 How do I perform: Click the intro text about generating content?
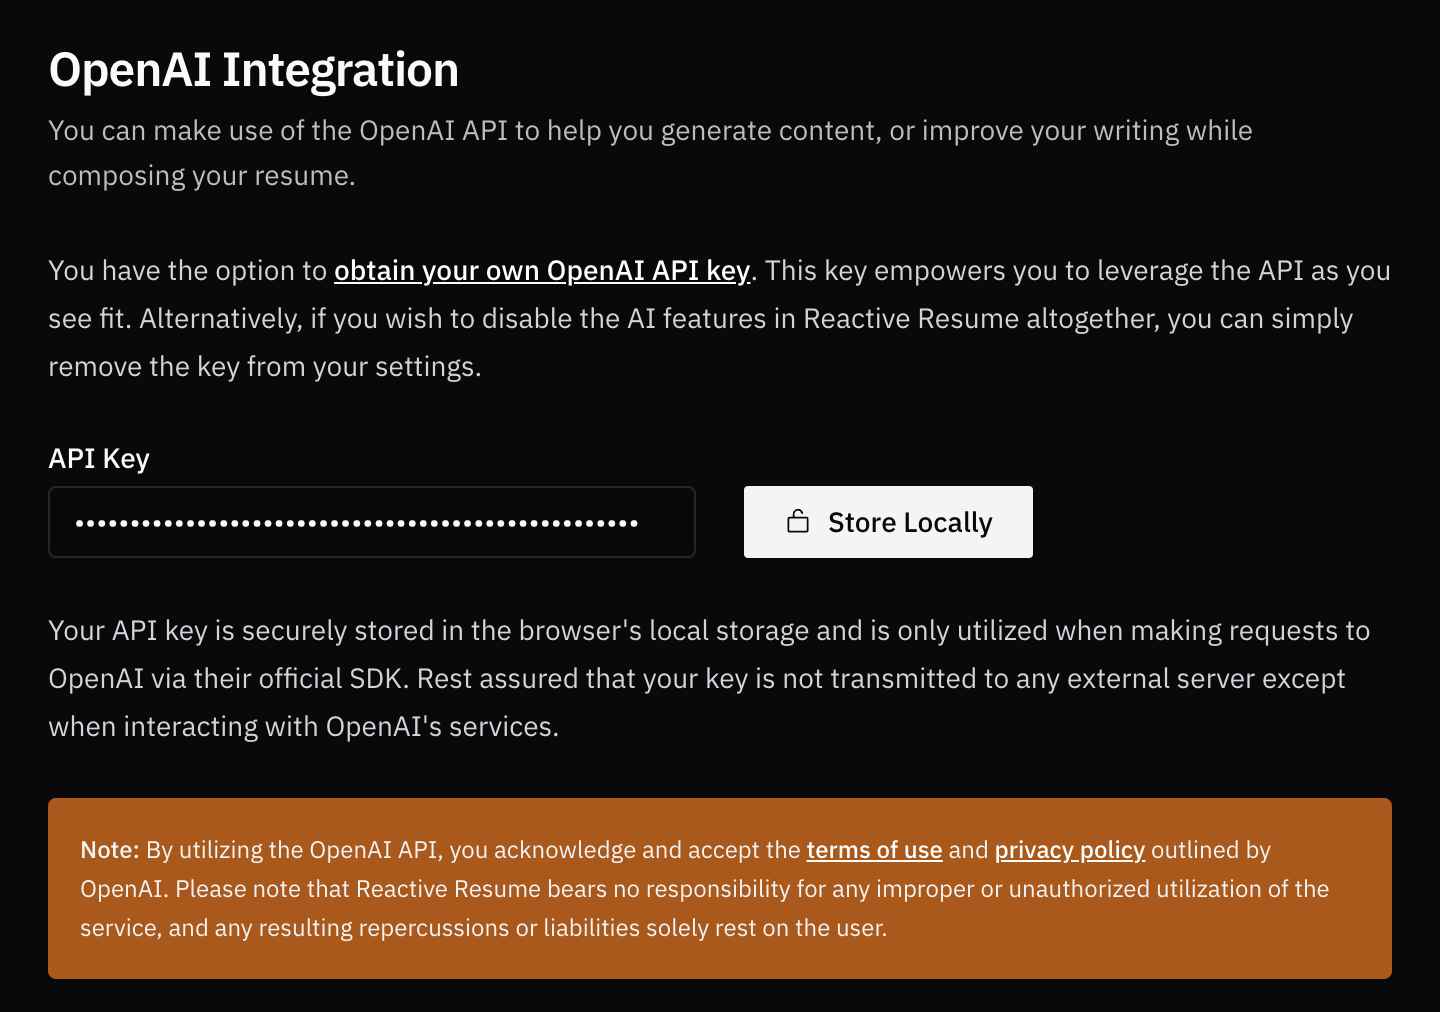coord(650,131)
